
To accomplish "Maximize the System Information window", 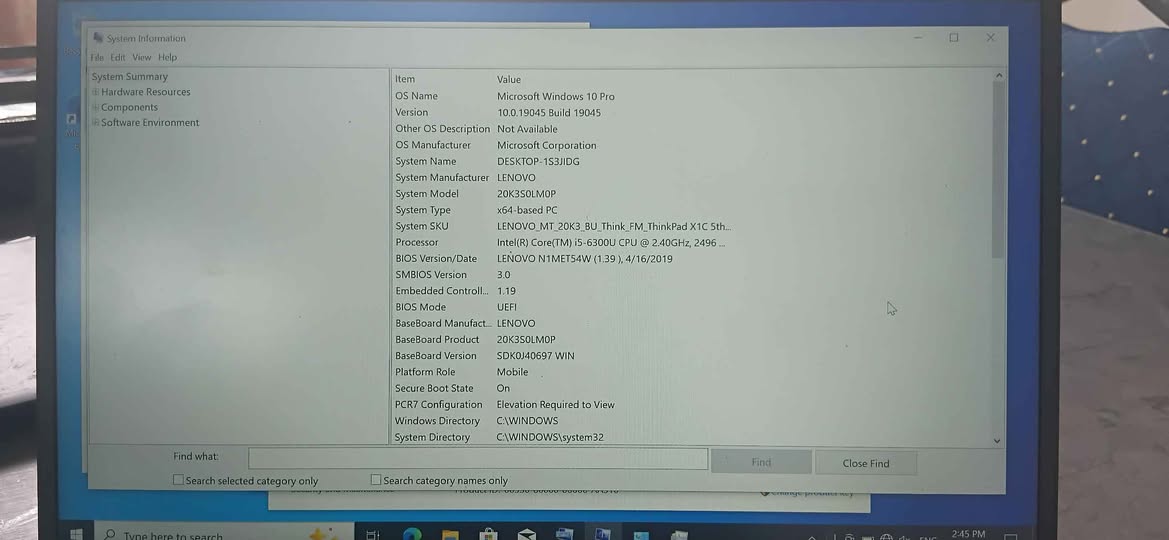I will (x=954, y=37).
